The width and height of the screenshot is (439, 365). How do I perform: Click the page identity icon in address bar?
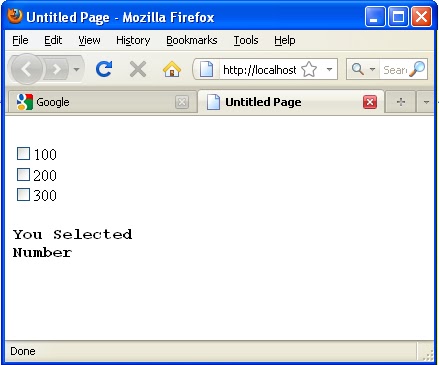(206, 69)
